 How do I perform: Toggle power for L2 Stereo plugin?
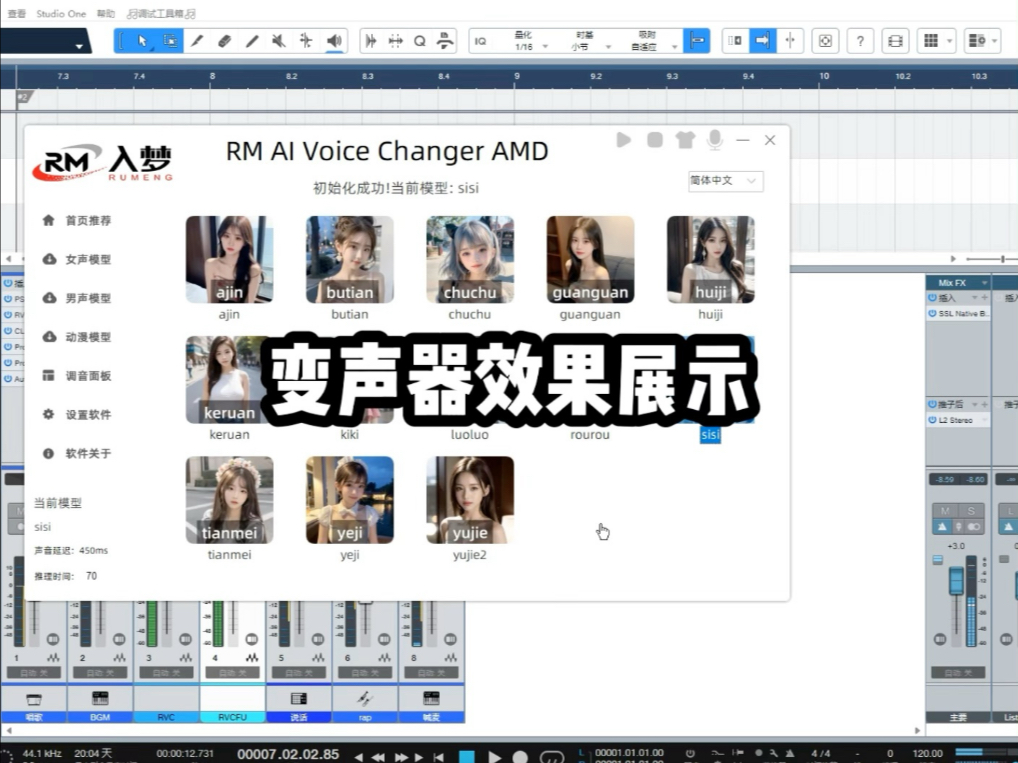pyautogui.click(x=932, y=420)
